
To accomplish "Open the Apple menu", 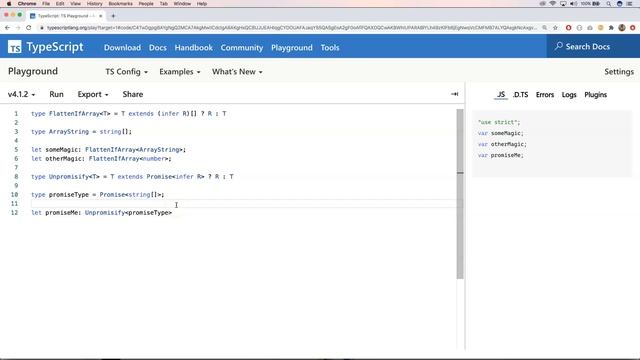I will click(9, 4).
